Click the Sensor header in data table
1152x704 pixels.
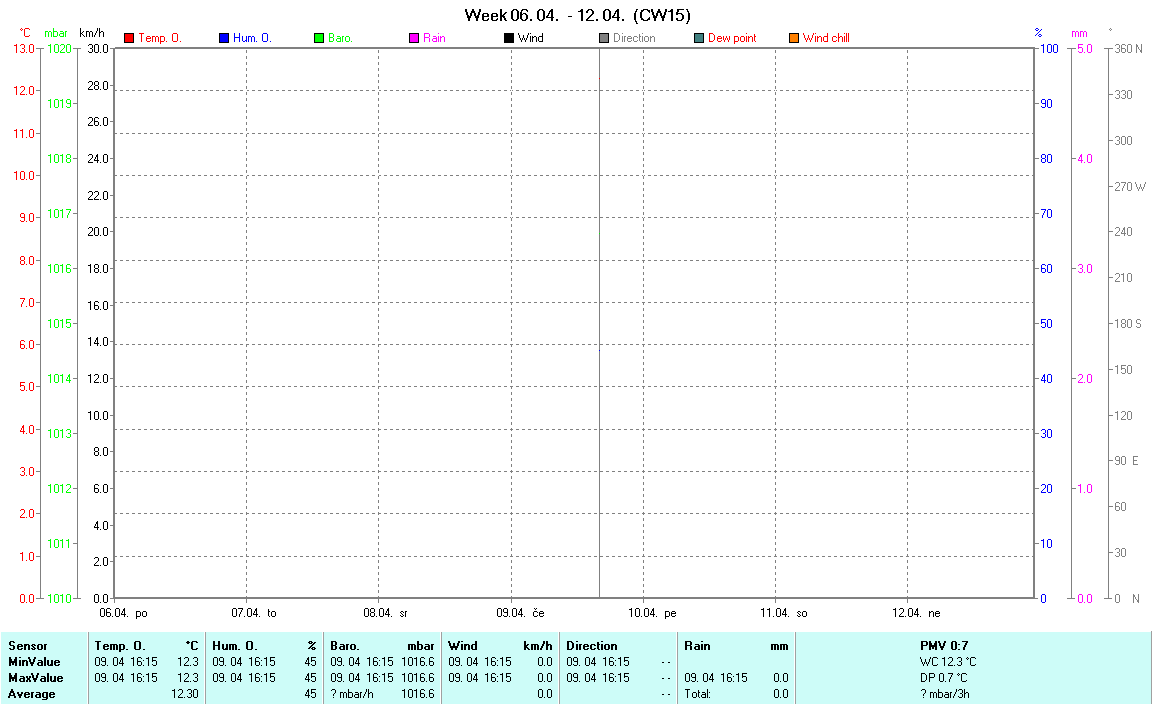28,646
